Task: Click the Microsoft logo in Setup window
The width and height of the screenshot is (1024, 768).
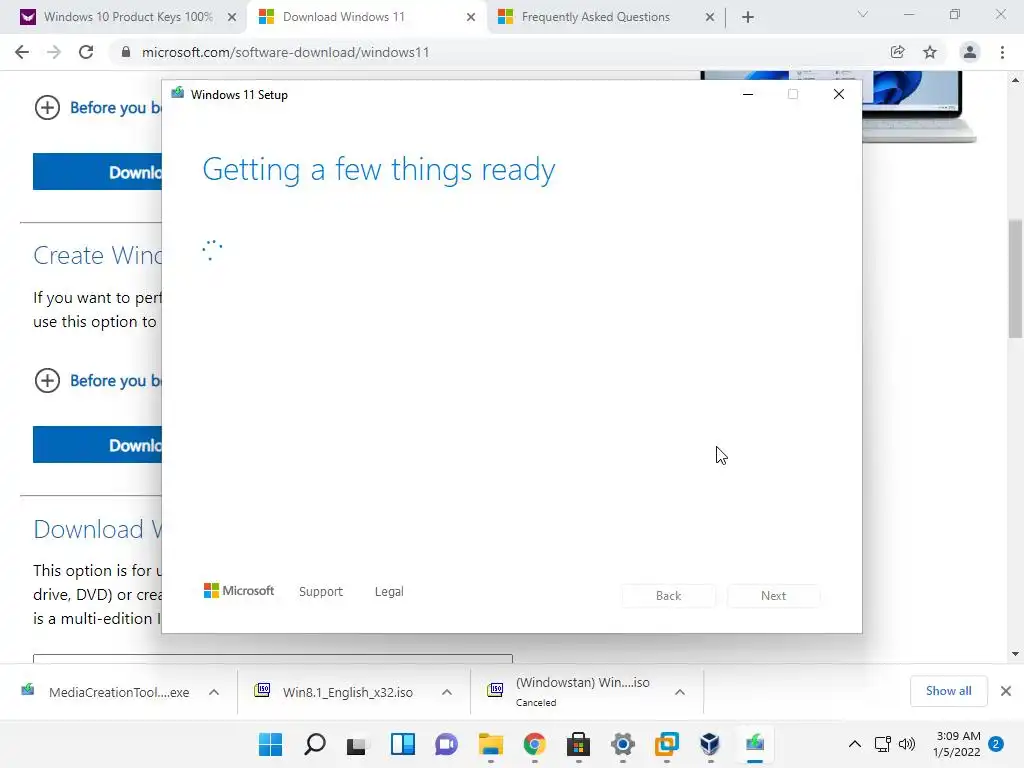Action: (x=239, y=591)
